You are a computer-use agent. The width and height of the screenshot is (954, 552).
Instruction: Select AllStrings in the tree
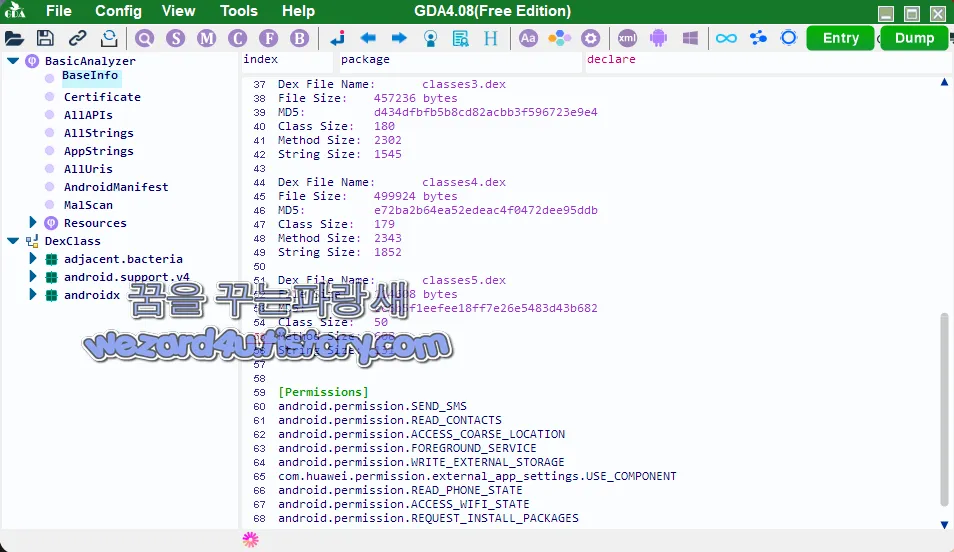[x=99, y=133]
